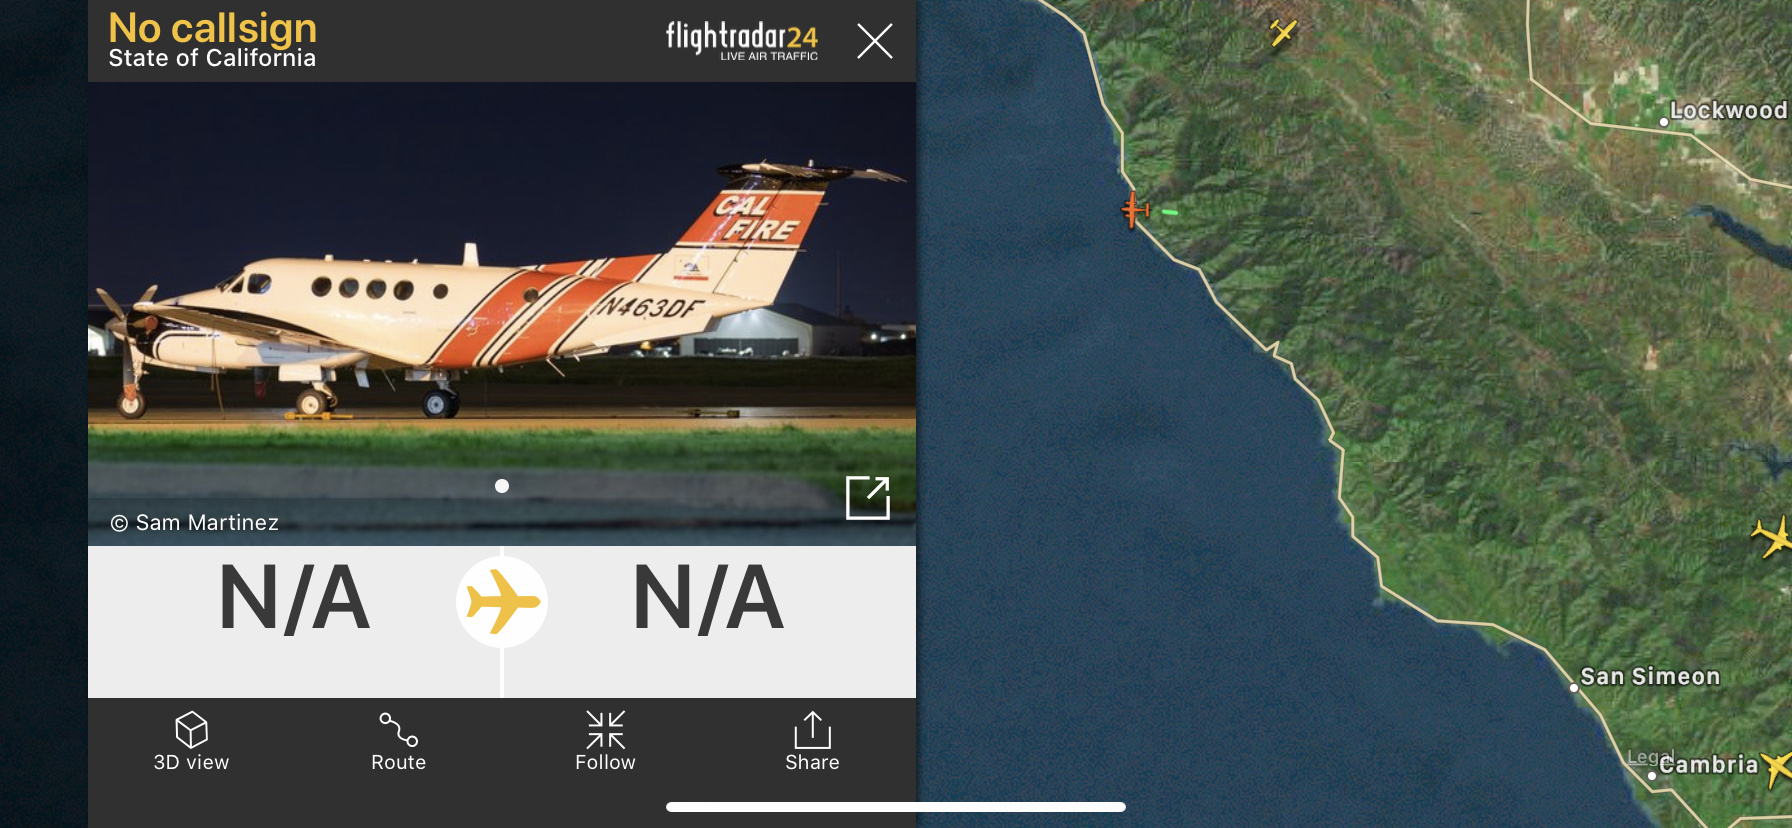Open the 3D view cube icon
Viewport: 1792px width, 828px height.
click(x=191, y=730)
